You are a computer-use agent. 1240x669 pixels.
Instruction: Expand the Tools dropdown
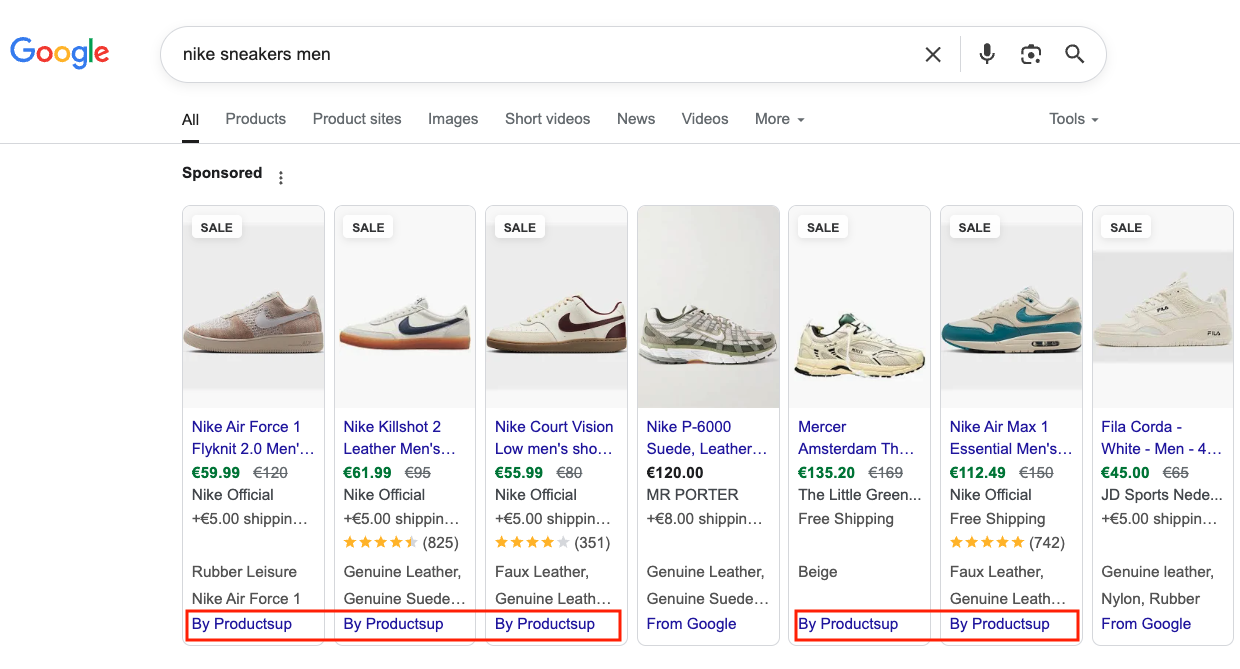coord(1074,119)
